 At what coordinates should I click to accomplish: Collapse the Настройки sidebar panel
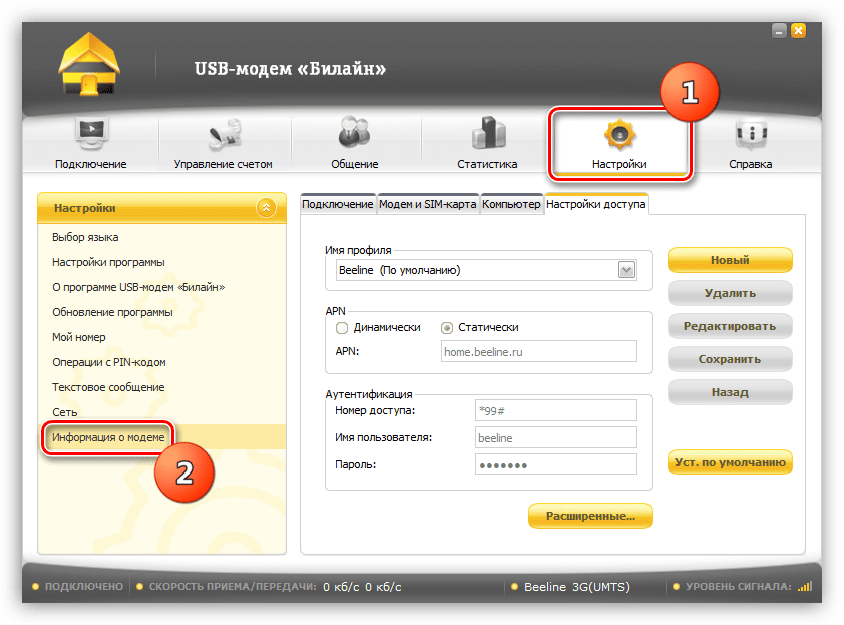[265, 208]
